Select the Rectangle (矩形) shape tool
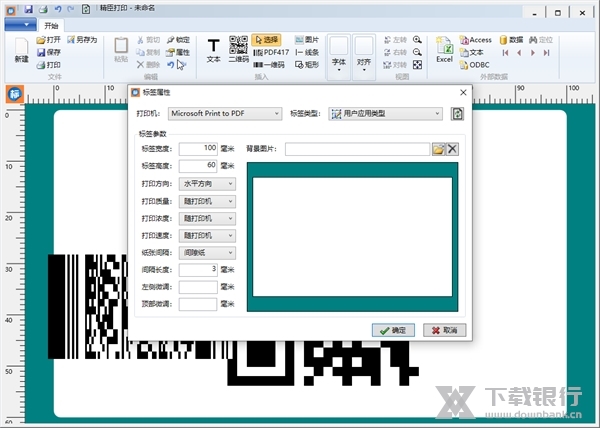The height and width of the screenshot is (428, 600). pos(307,64)
